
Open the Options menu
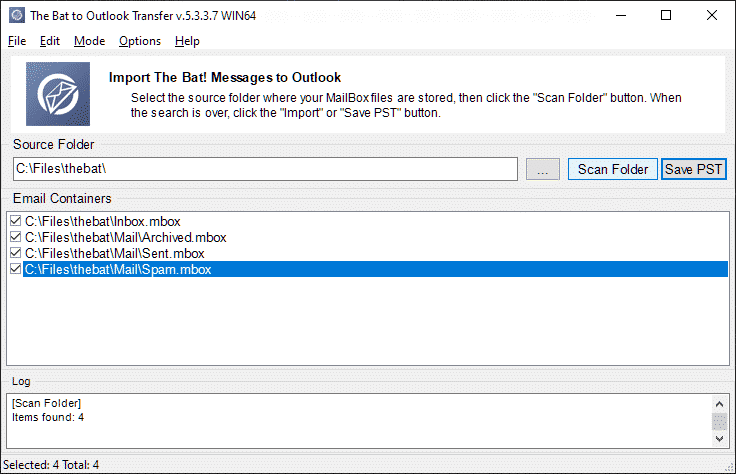[140, 41]
